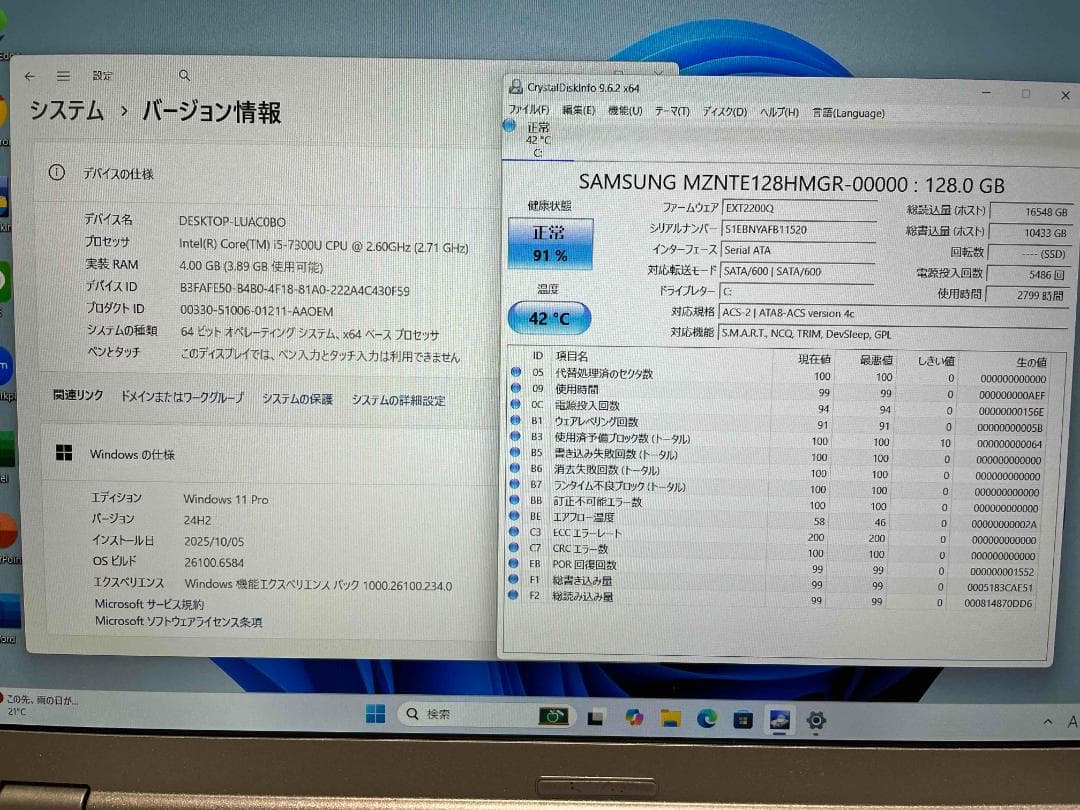The width and height of the screenshot is (1080, 810).
Task: Click the blue status circle for row B3
Action: [x=515, y=436]
